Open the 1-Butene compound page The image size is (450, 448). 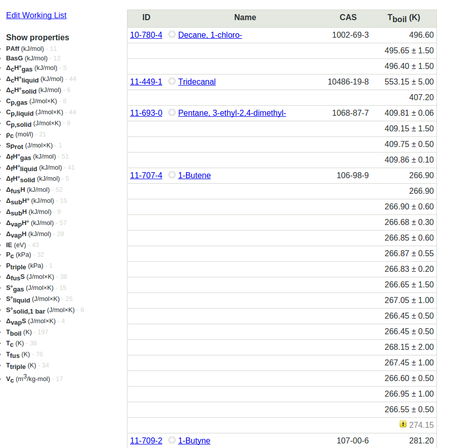point(194,175)
